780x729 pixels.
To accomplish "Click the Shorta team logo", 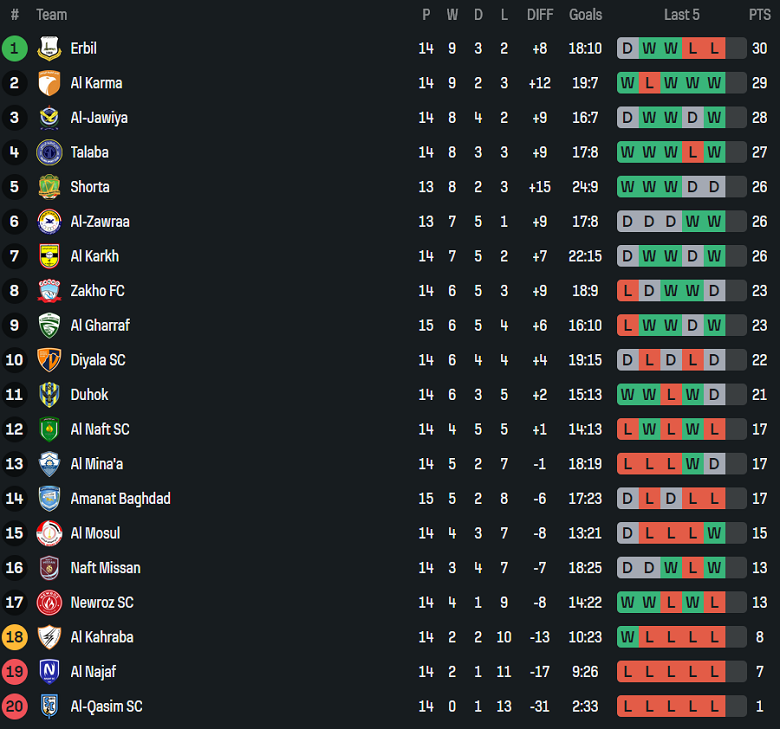I will click(49, 187).
